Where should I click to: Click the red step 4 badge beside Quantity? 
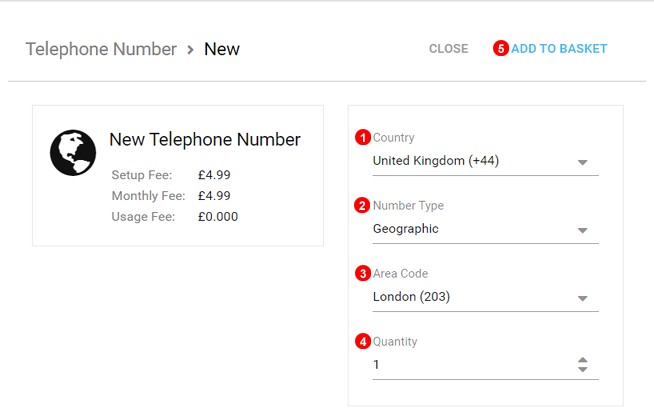(363, 342)
